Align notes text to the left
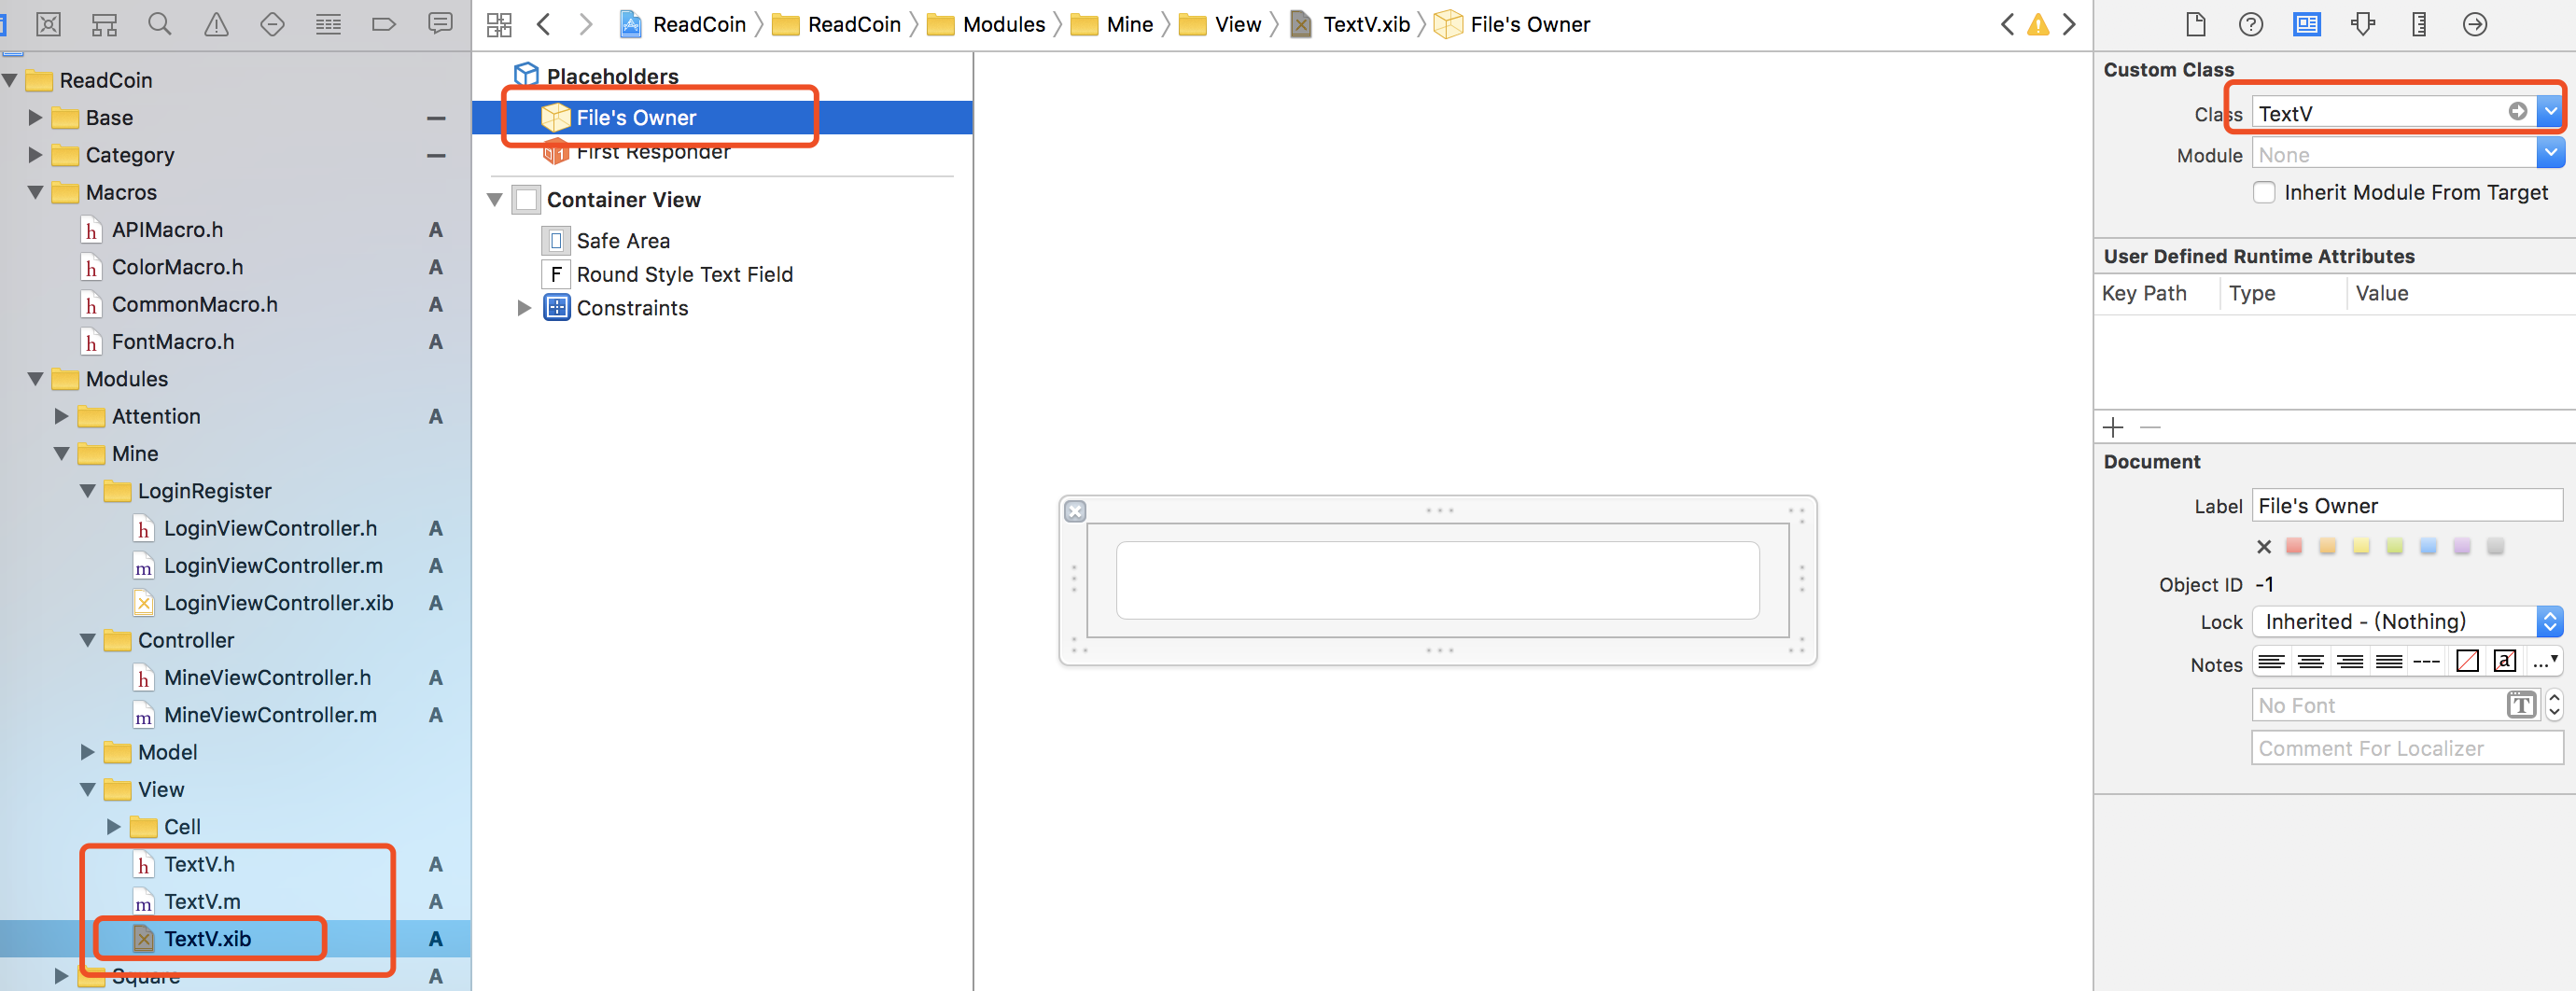Screen dimensions: 2576x991 [2272, 662]
